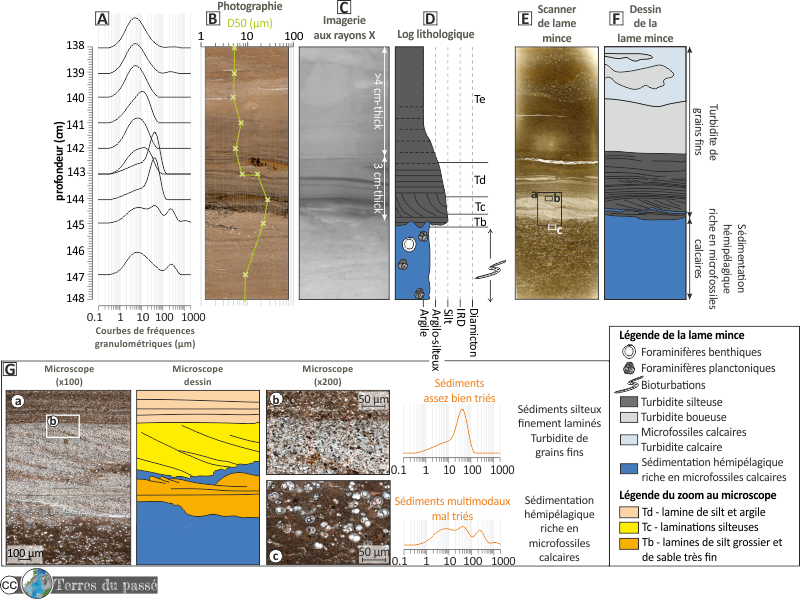
Task: Click microscope image a (x100)
Action: point(68,478)
